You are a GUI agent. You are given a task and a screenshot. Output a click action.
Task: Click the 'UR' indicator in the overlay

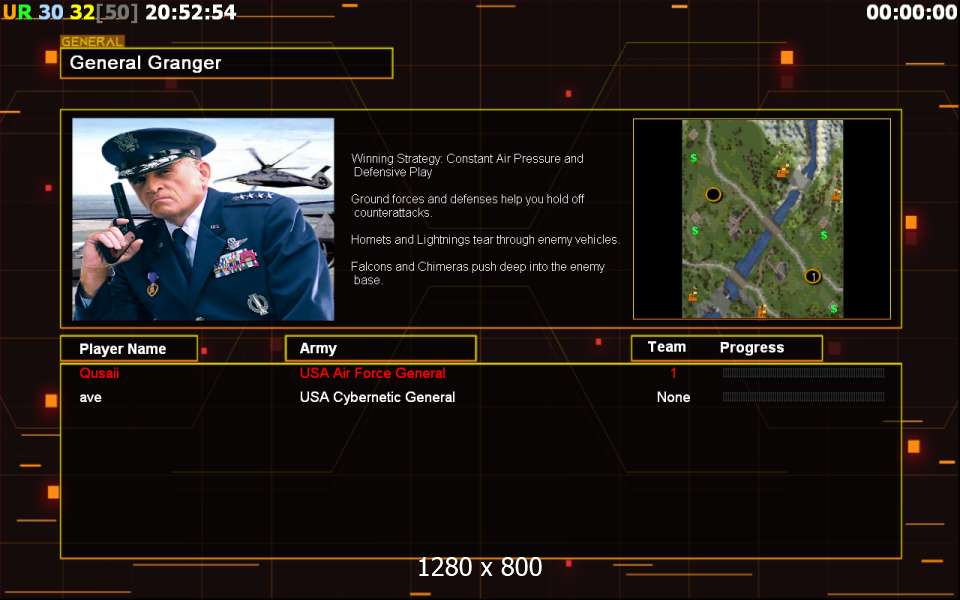click(17, 12)
